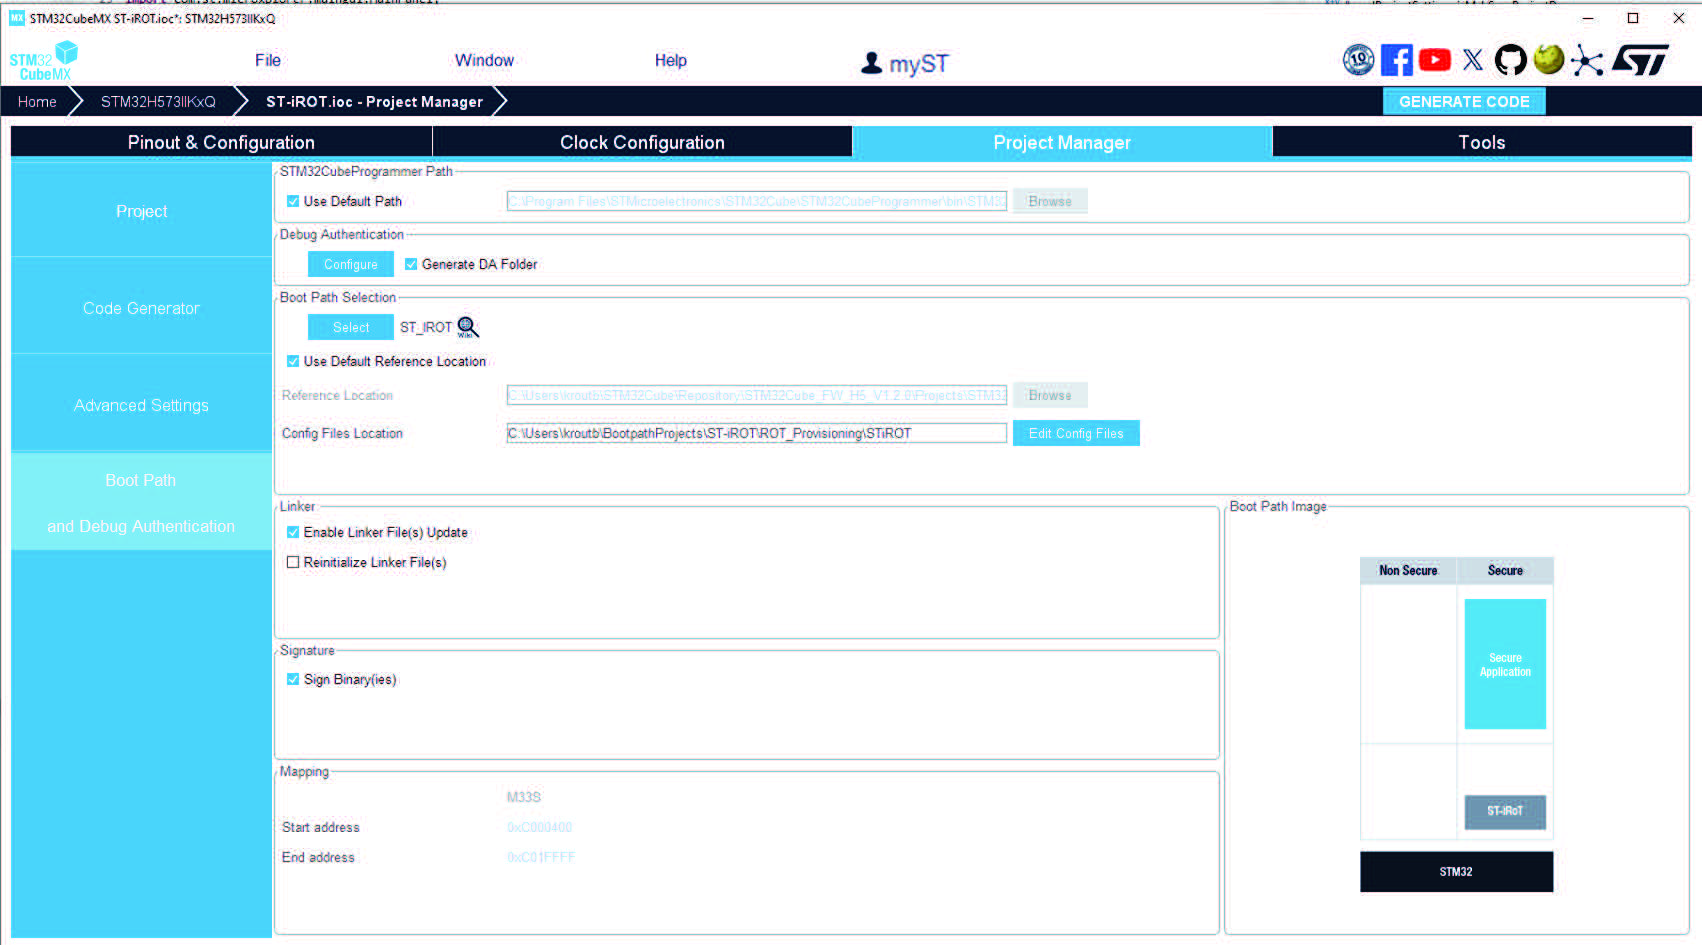Click the MX app icon in title bar
Screen dimensions: 1702x945
[x=17, y=18]
